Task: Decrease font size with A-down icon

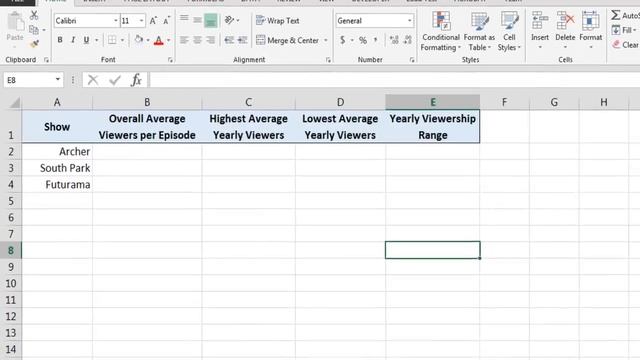Action: click(167, 20)
